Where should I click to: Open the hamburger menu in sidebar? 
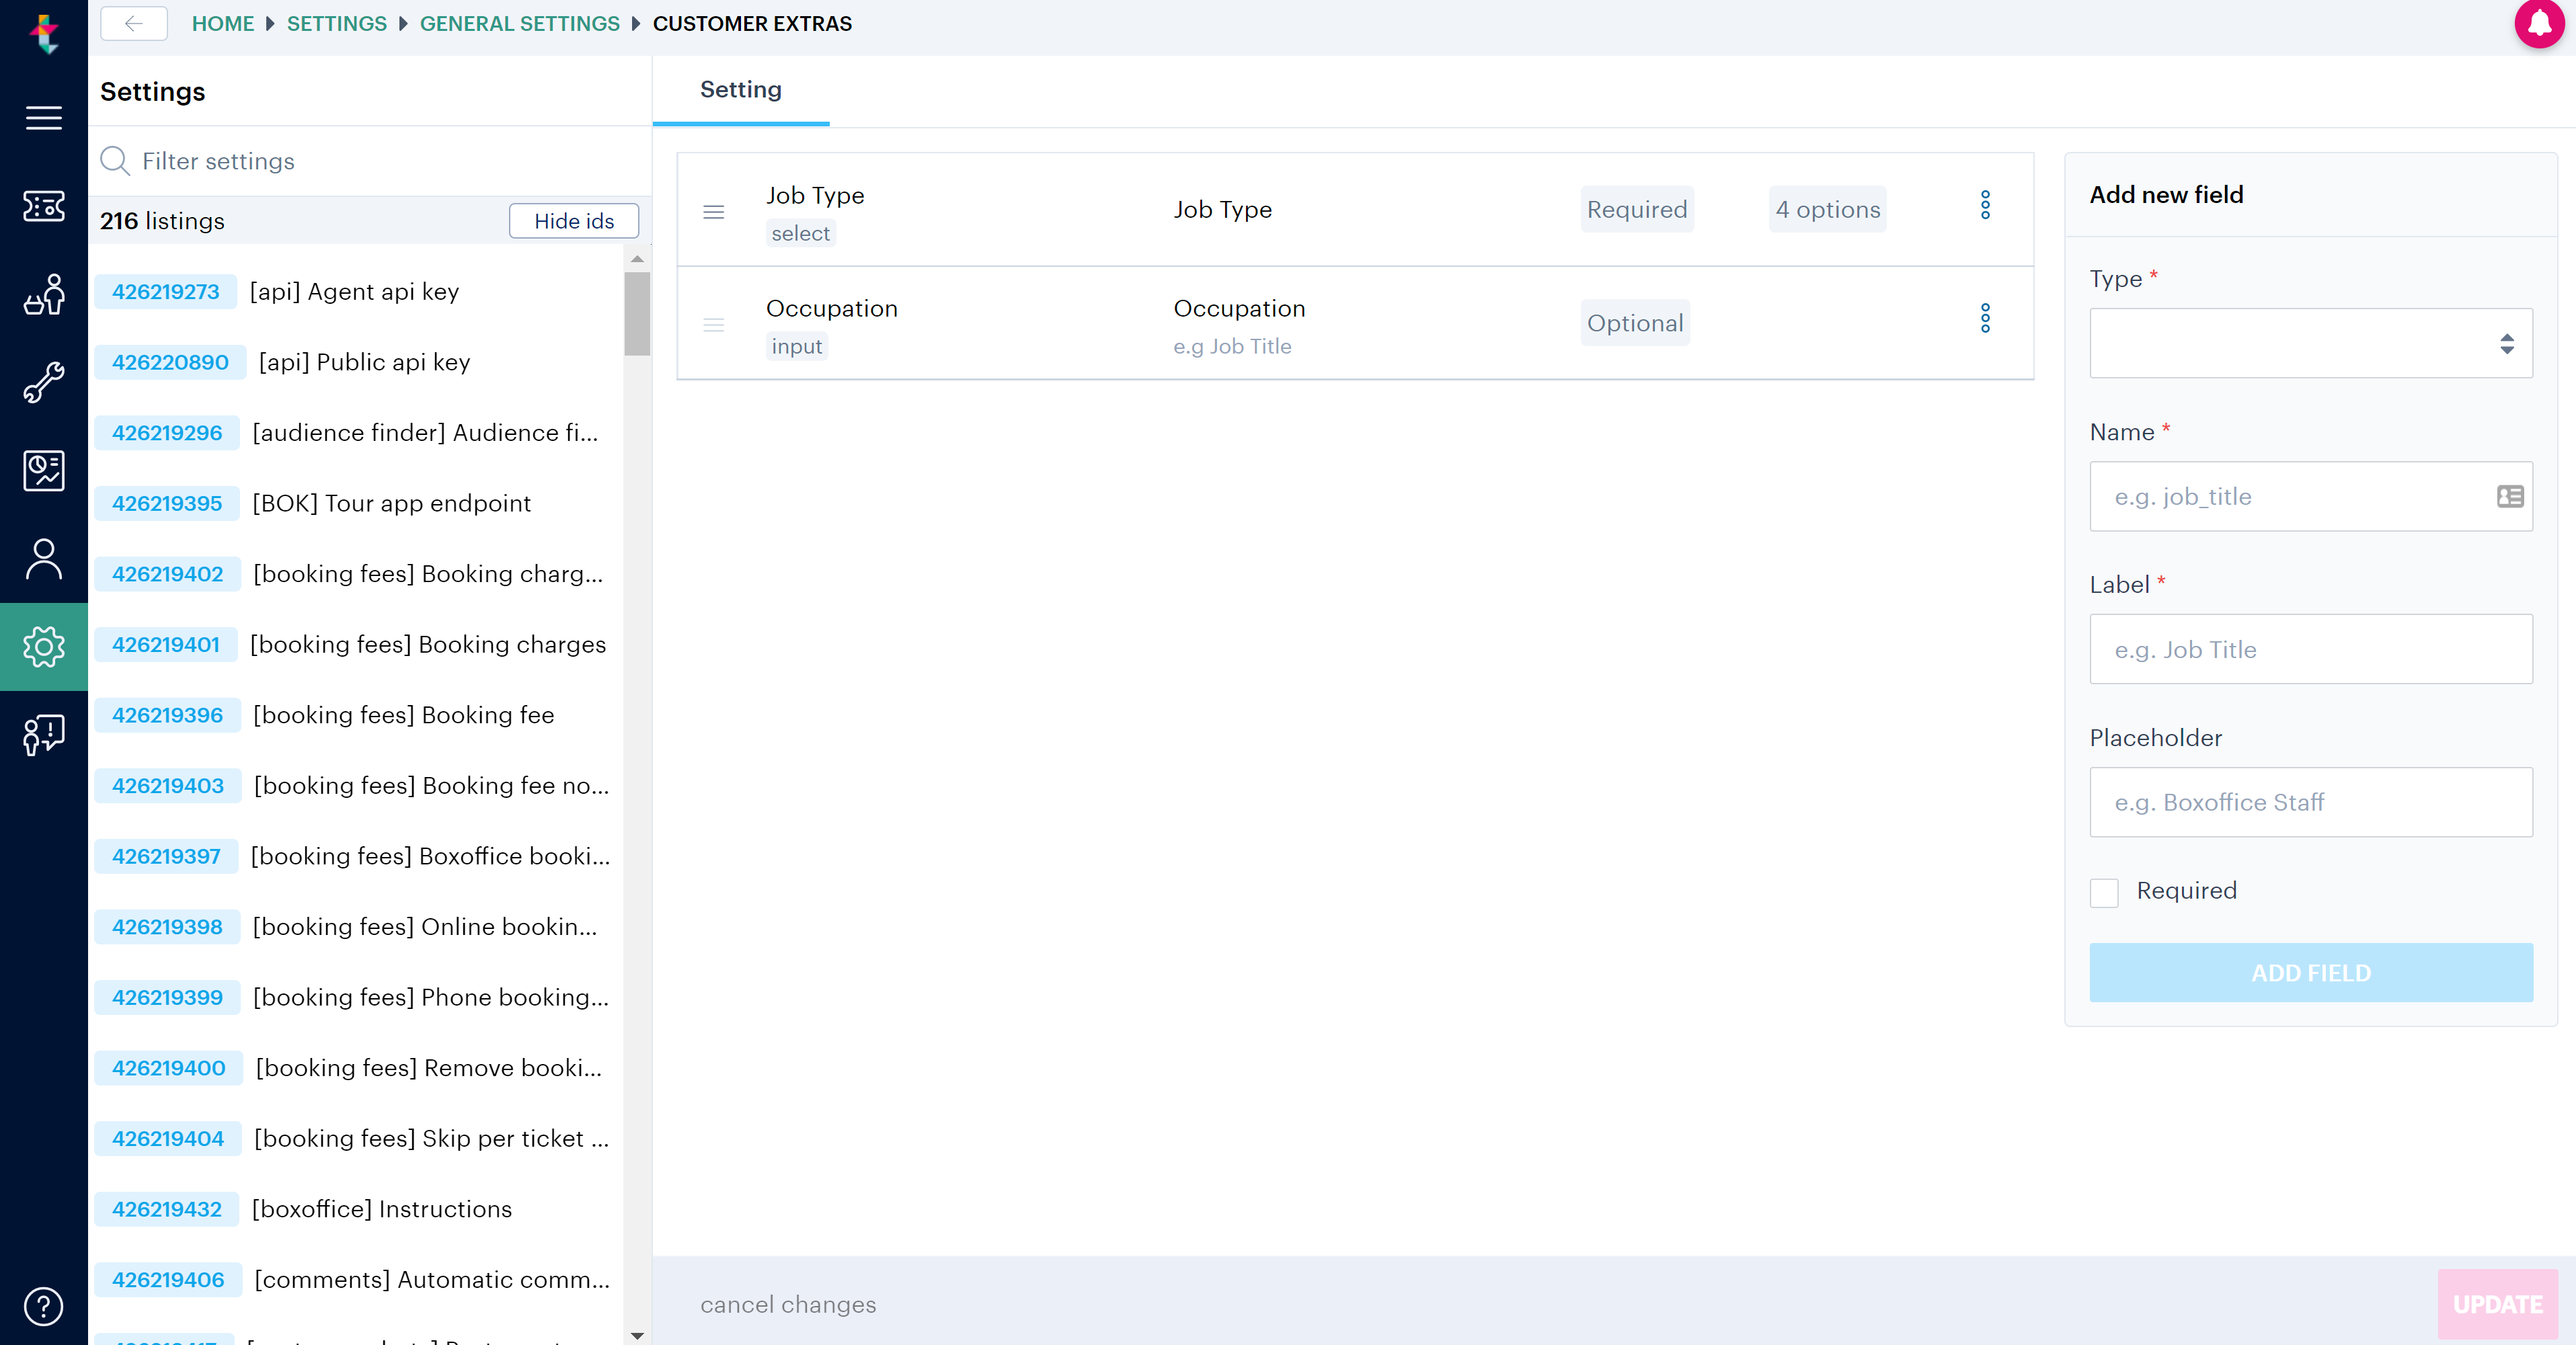(43, 118)
